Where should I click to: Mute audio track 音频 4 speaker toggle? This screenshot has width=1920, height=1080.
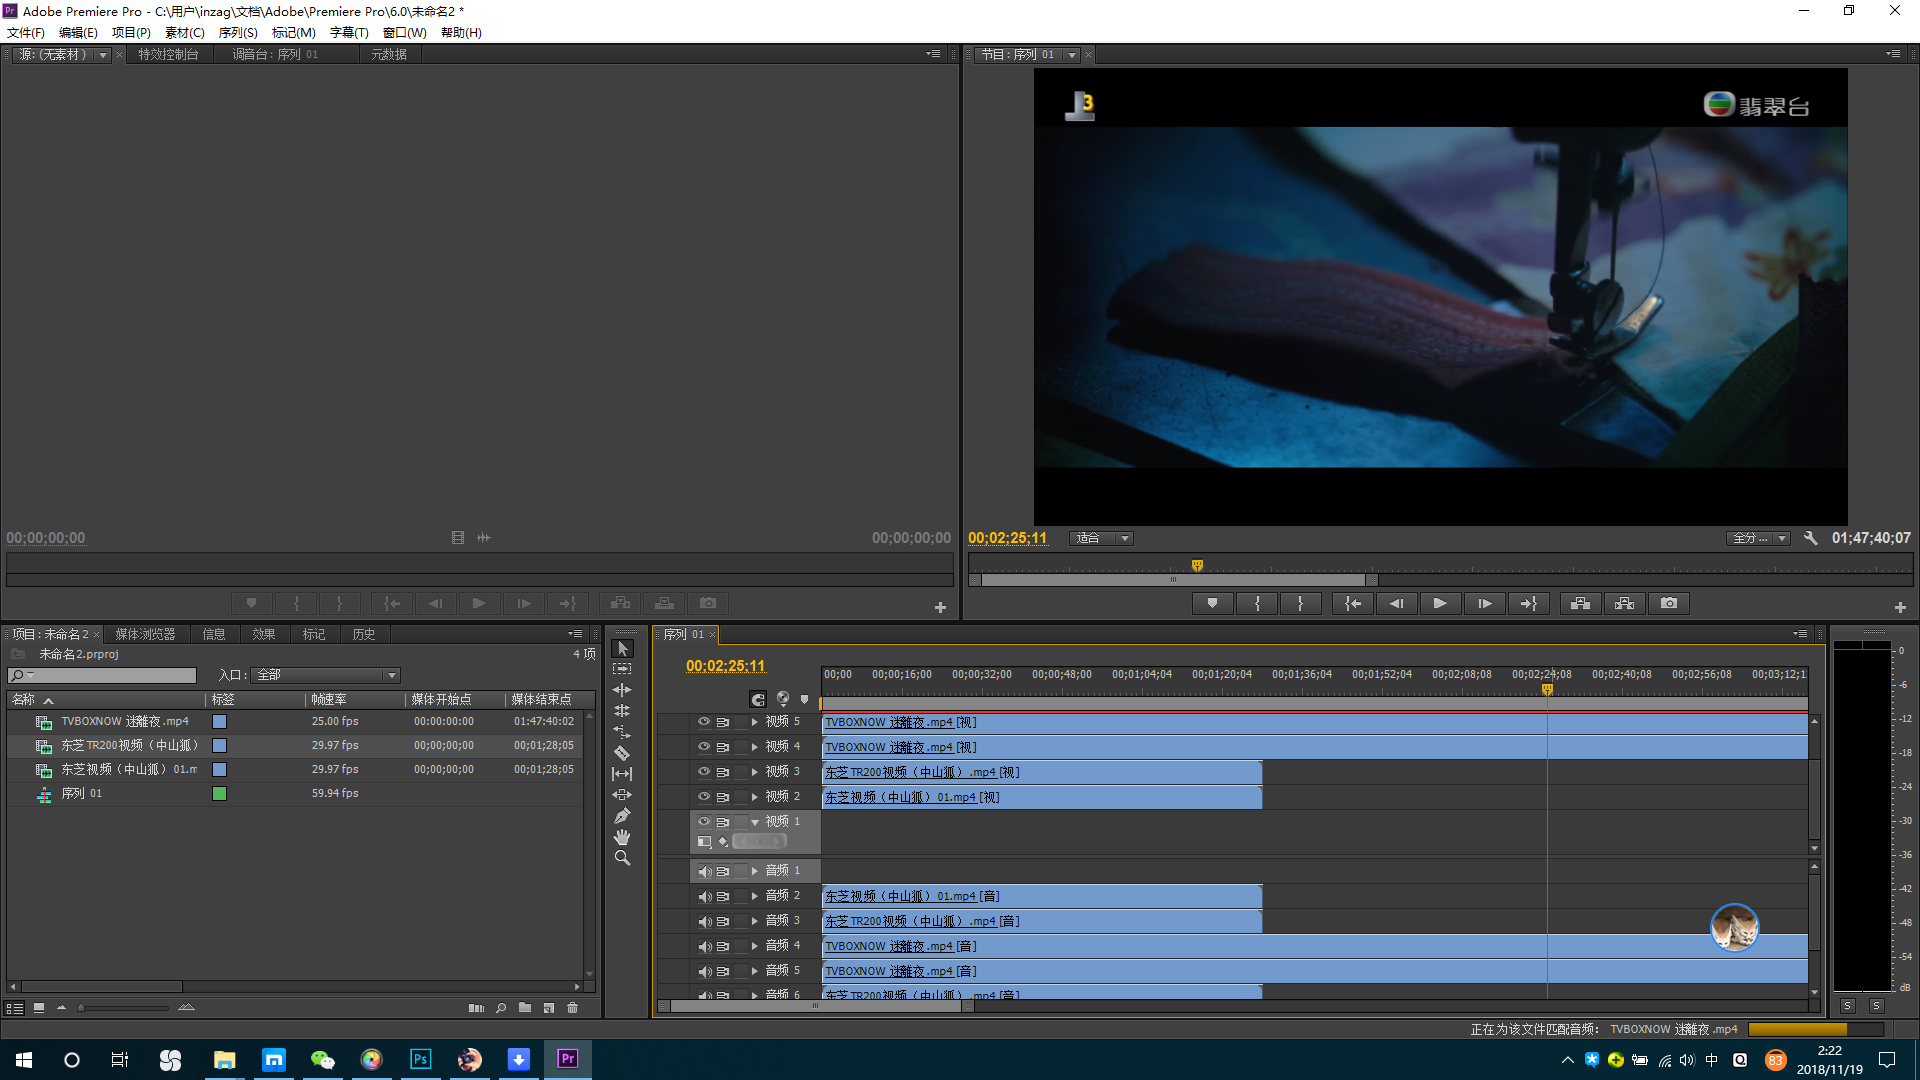point(704,946)
